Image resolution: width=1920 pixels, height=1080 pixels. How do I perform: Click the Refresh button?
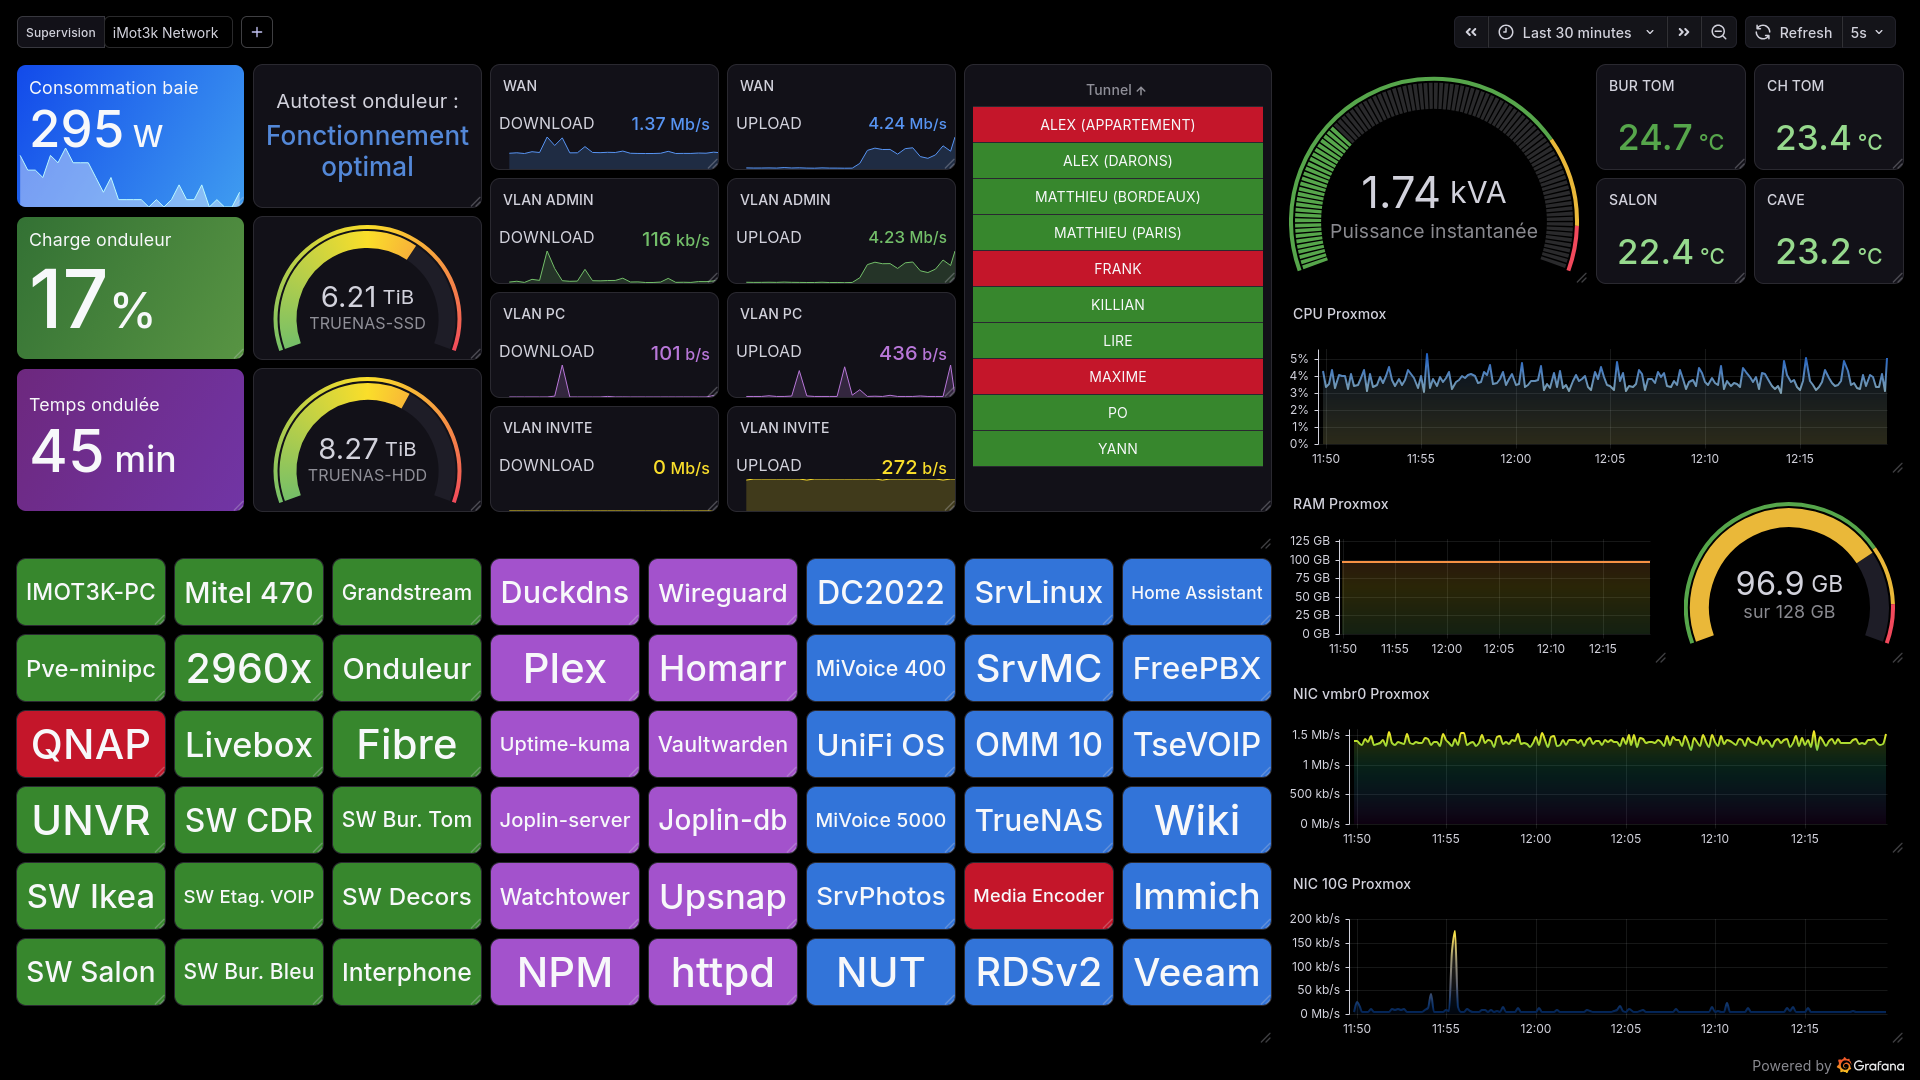pyautogui.click(x=1794, y=32)
